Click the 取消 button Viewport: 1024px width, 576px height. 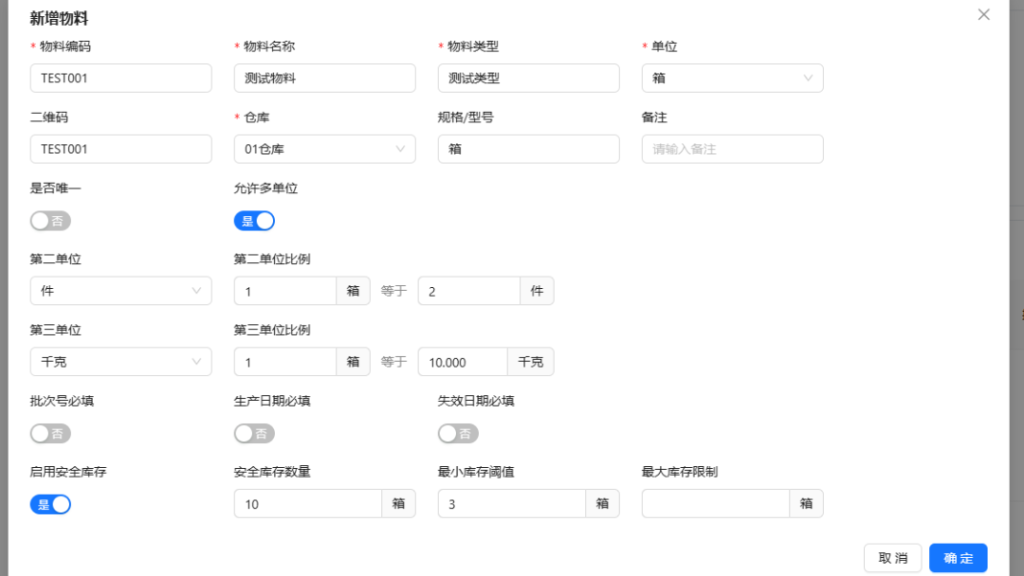pyautogui.click(x=893, y=558)
